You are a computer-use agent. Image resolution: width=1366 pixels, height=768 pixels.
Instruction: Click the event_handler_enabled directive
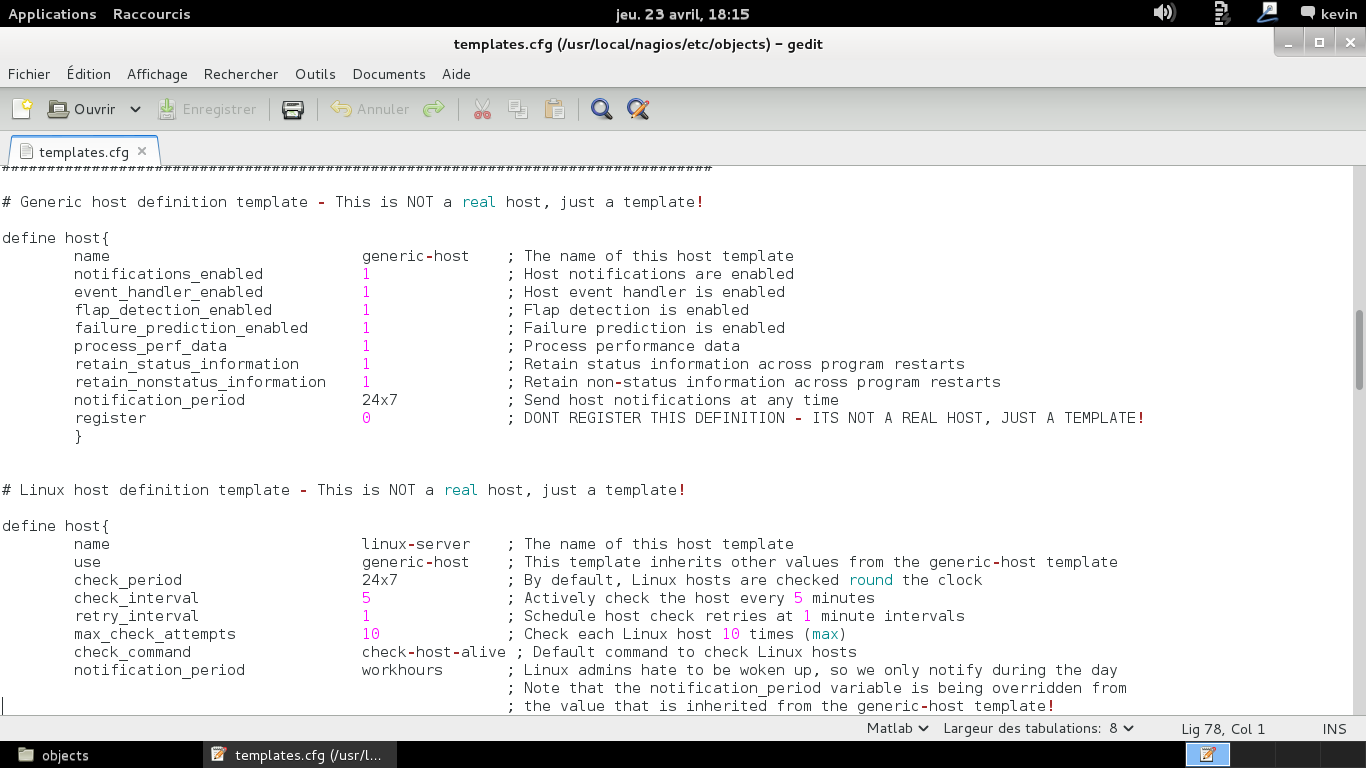[168, 292]
